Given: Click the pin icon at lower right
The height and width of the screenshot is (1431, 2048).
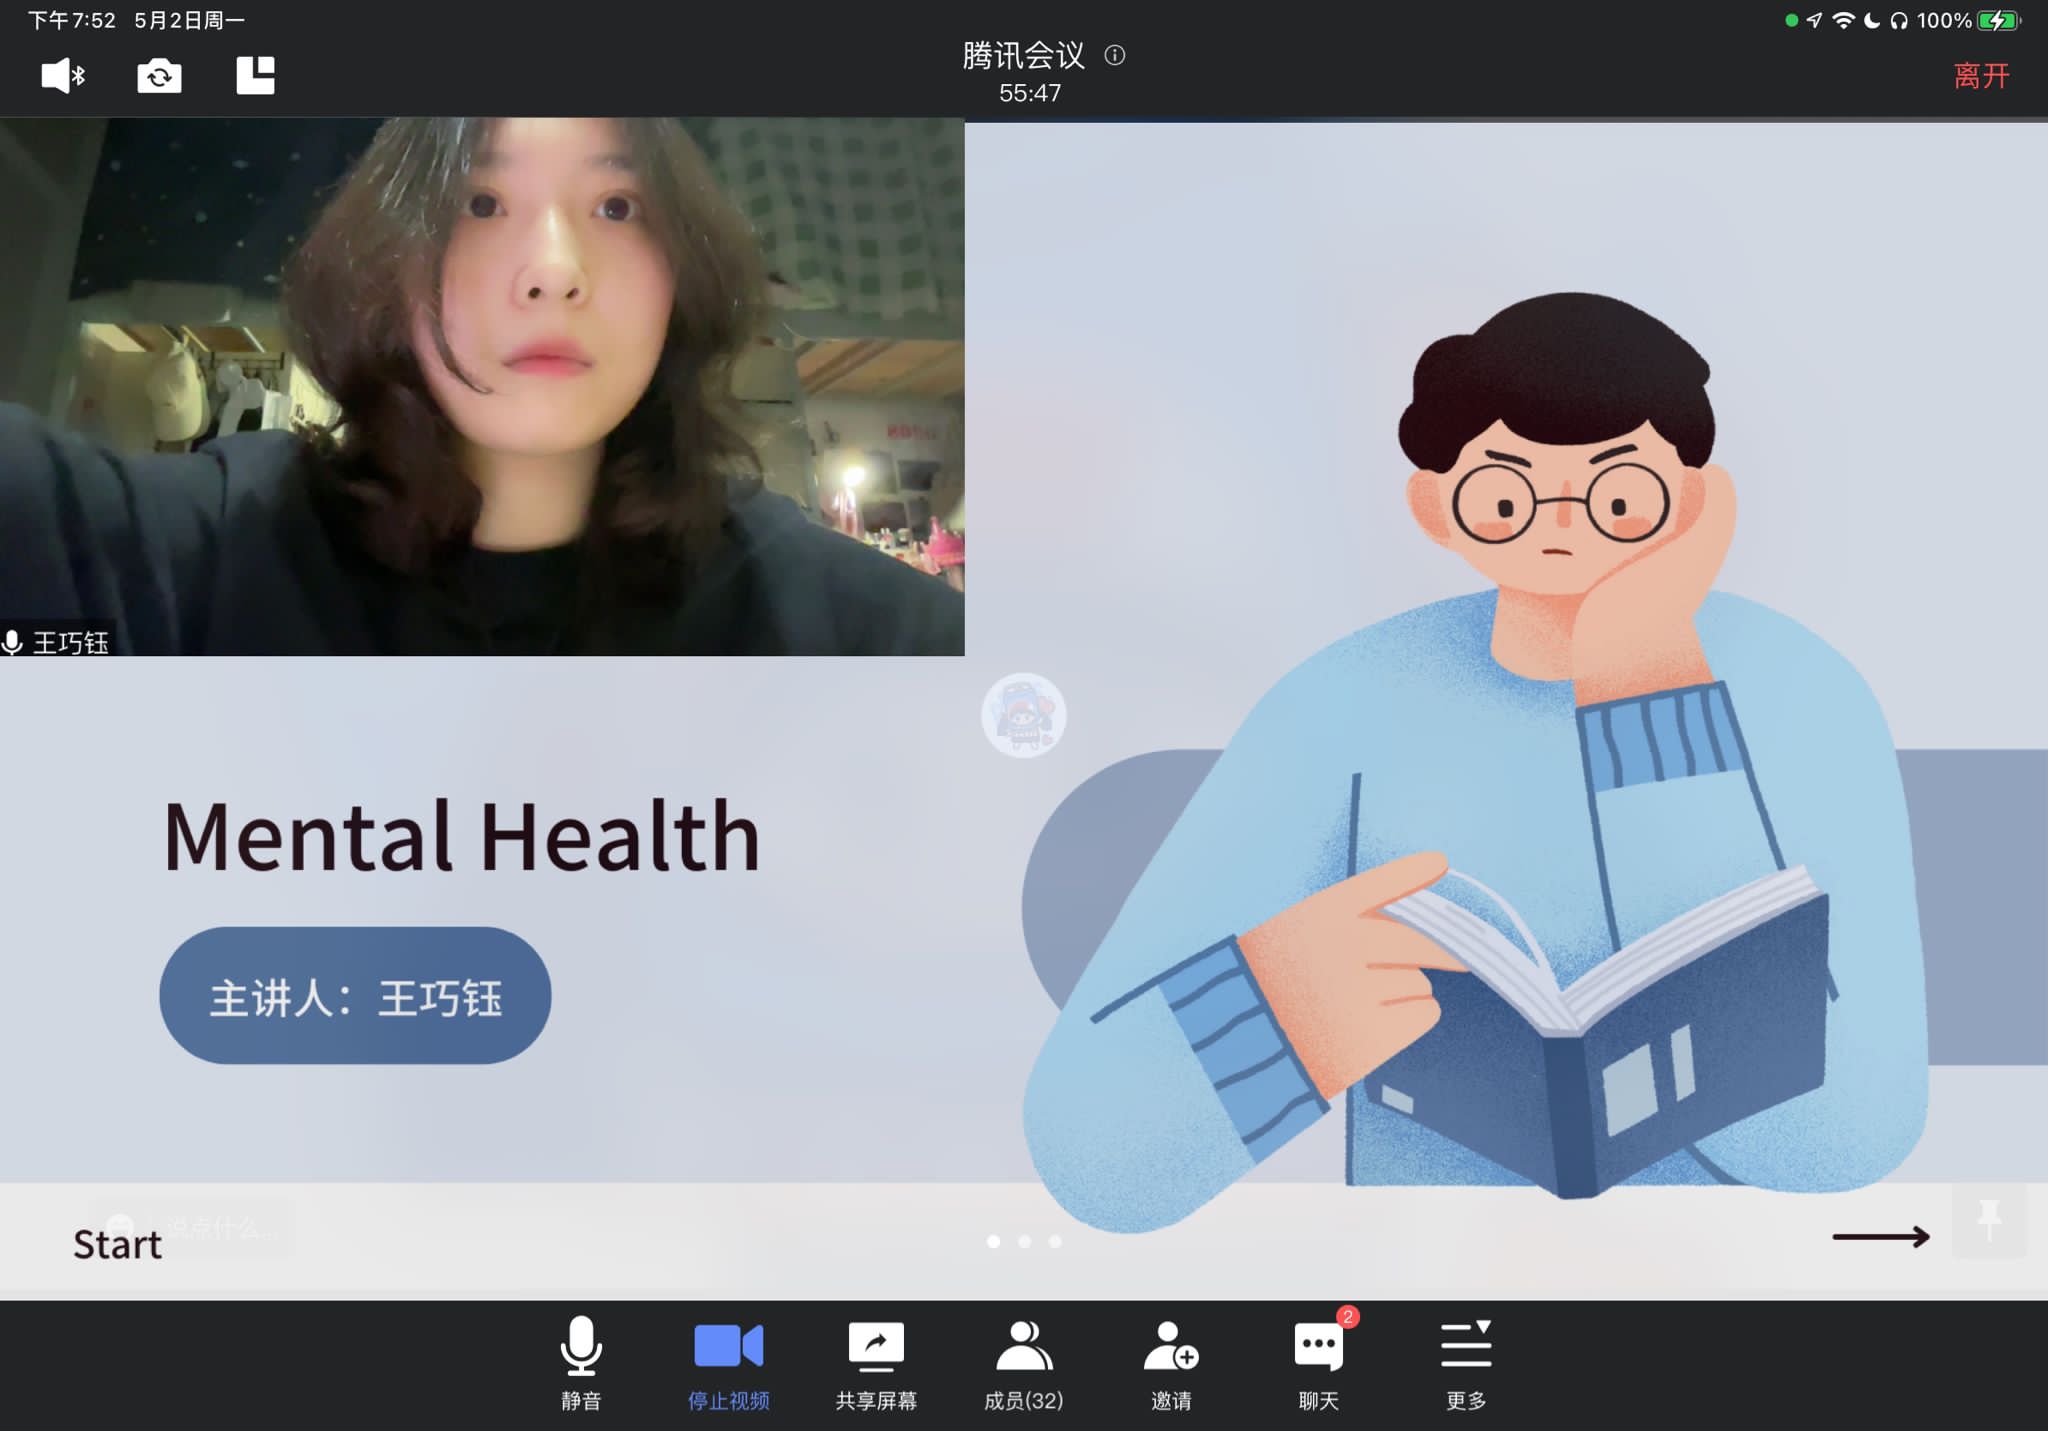Looking at the screenshot, I should [x=1989, y=1221].
